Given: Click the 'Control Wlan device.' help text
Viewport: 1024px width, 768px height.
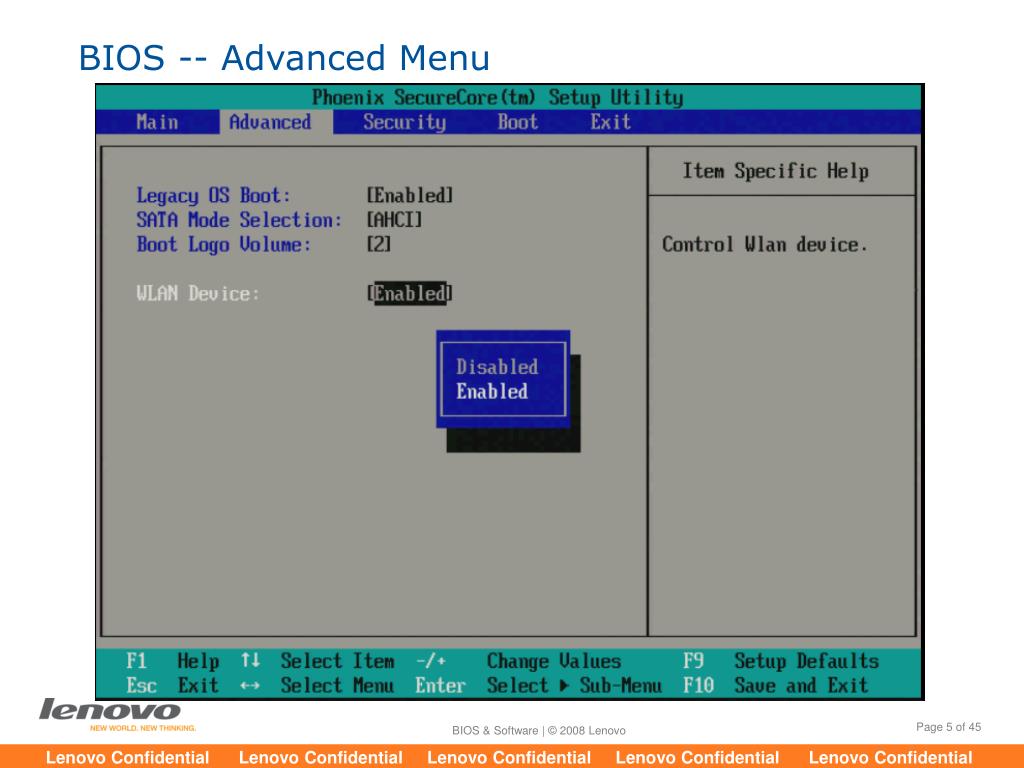Looking at the screenshot, I should pos(765,245).
